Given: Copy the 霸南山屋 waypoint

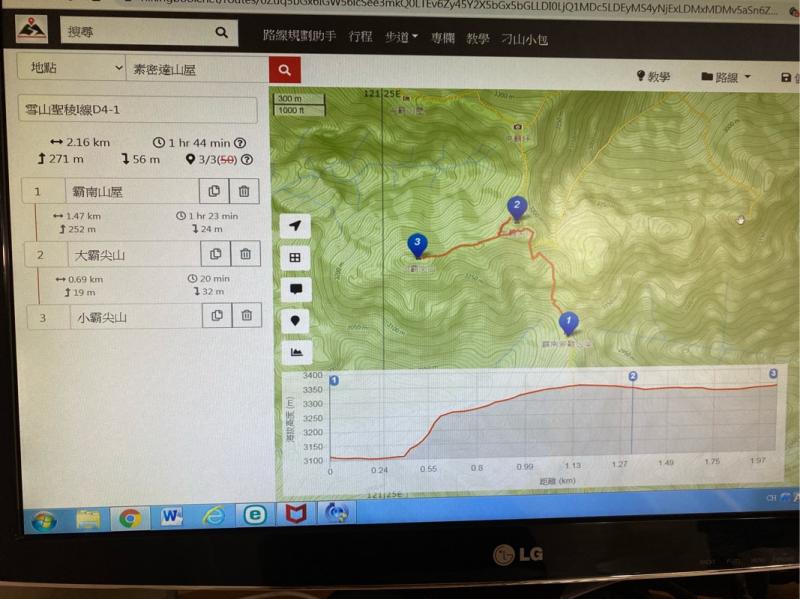Looking at the screenshot, I should 214,191.
